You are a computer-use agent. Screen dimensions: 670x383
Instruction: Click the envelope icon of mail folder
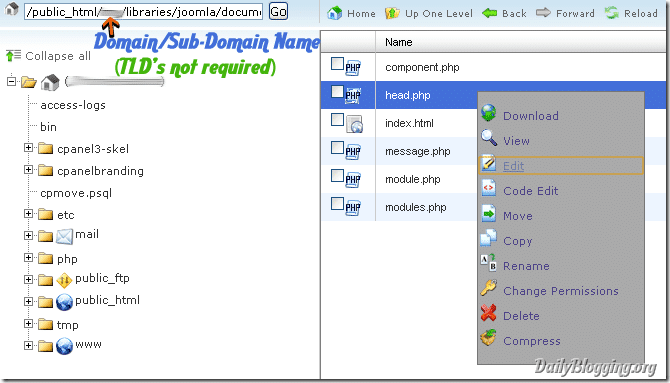click(65, 236)
